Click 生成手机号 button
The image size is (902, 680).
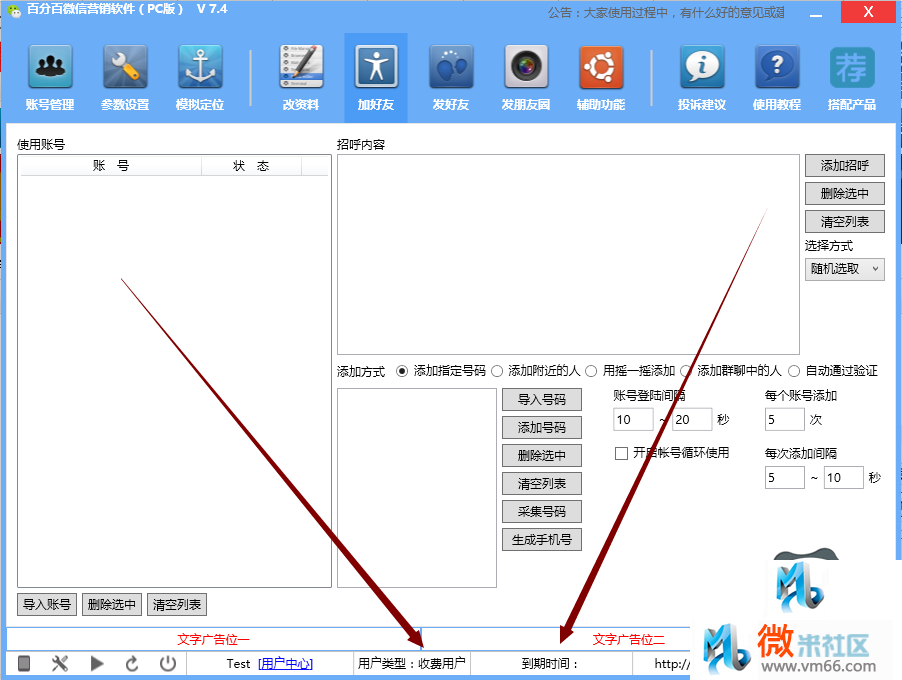click(542, 540)
